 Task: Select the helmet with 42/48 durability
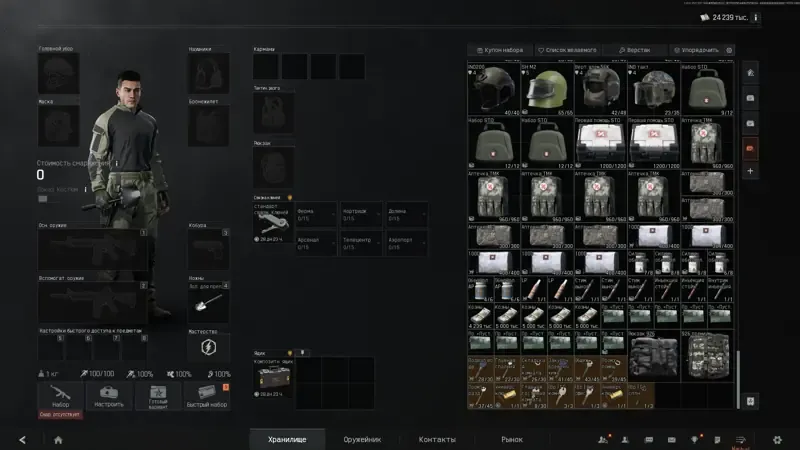[x=601, y=89]
